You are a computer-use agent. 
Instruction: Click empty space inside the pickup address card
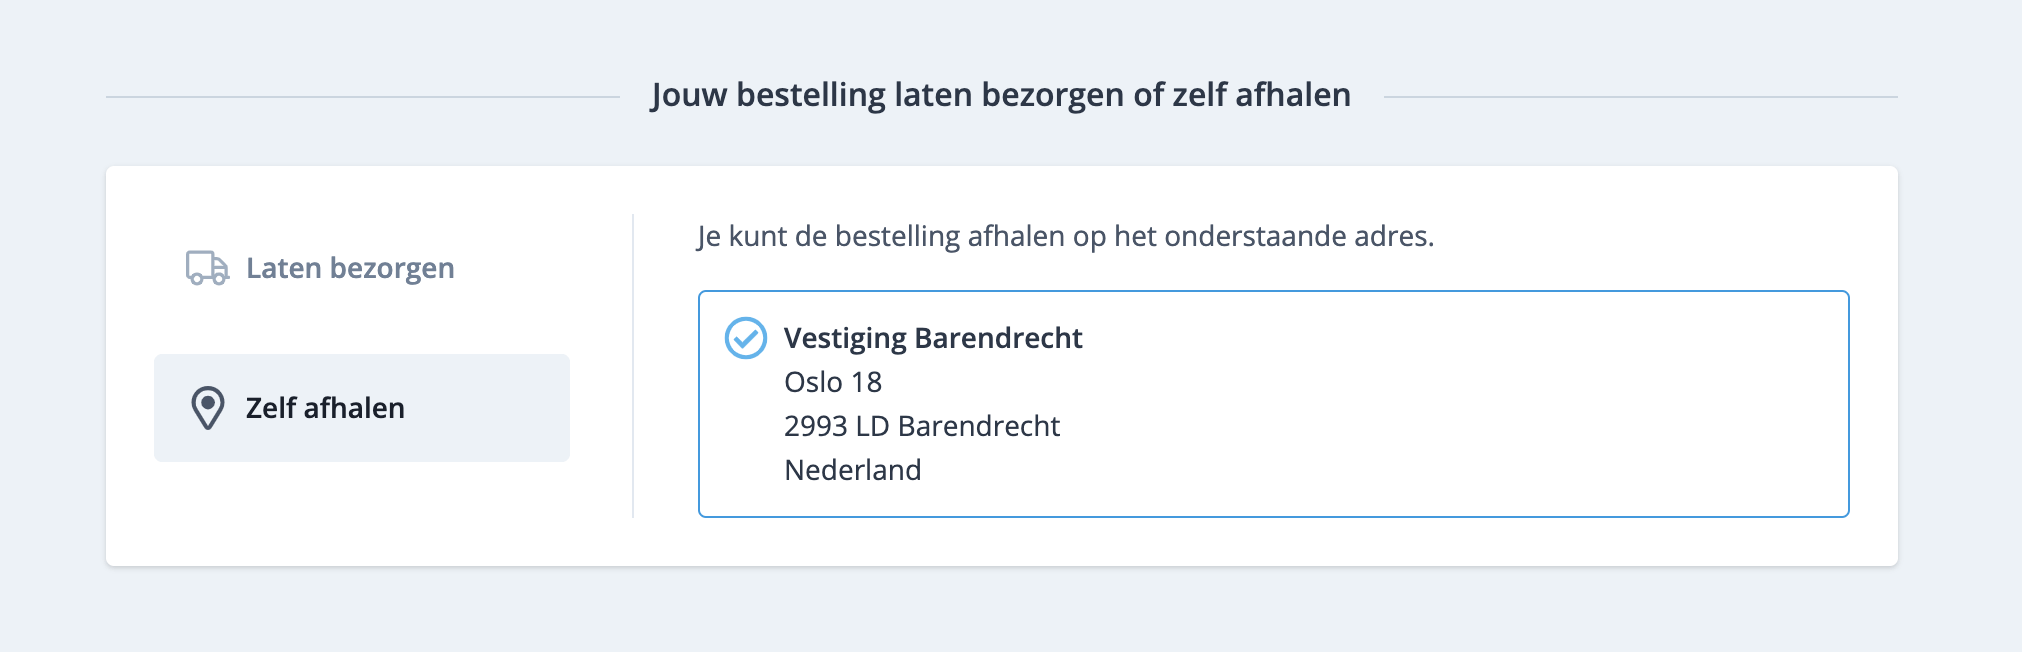coord(1450,410)
